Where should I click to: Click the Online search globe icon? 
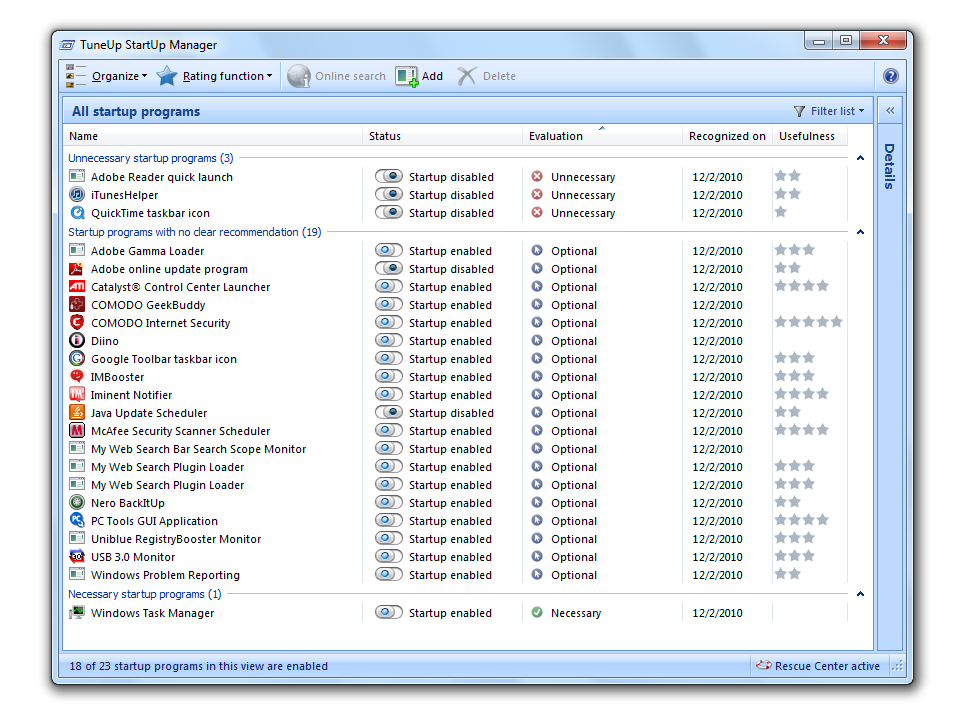coord(298,76)
